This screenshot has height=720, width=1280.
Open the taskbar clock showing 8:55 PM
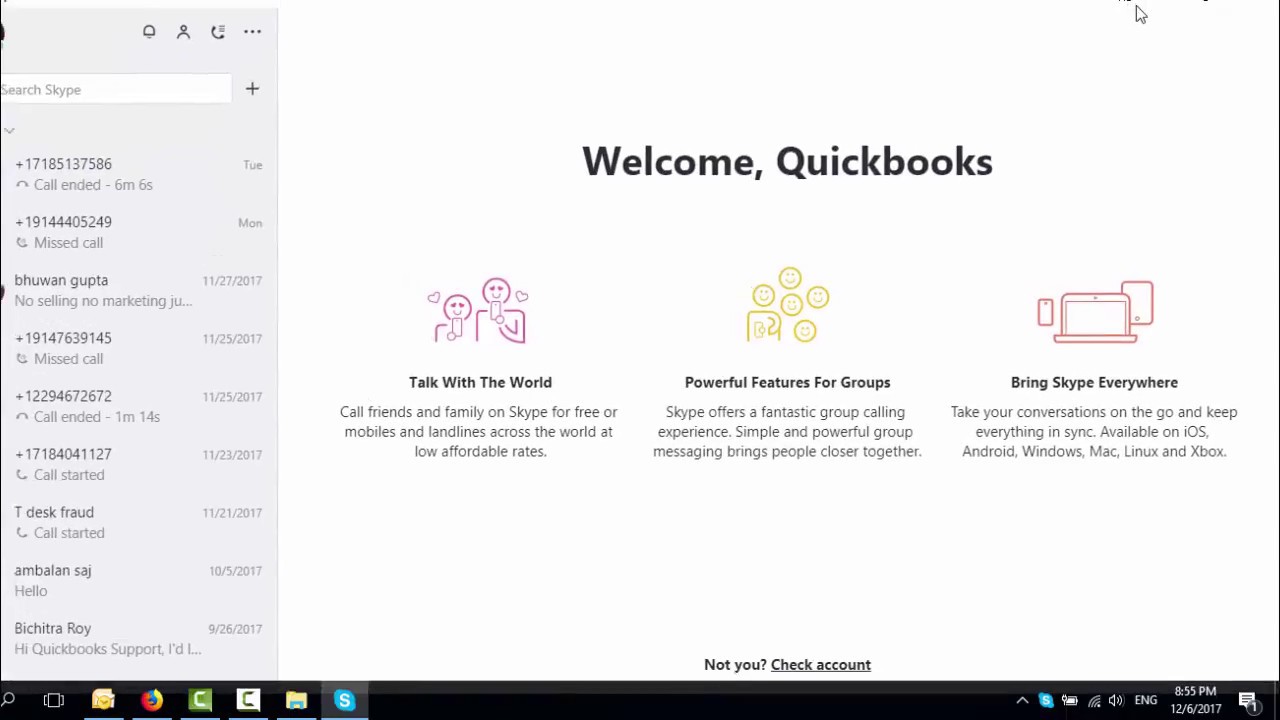pyautogui.click(x=1196, y=700)
